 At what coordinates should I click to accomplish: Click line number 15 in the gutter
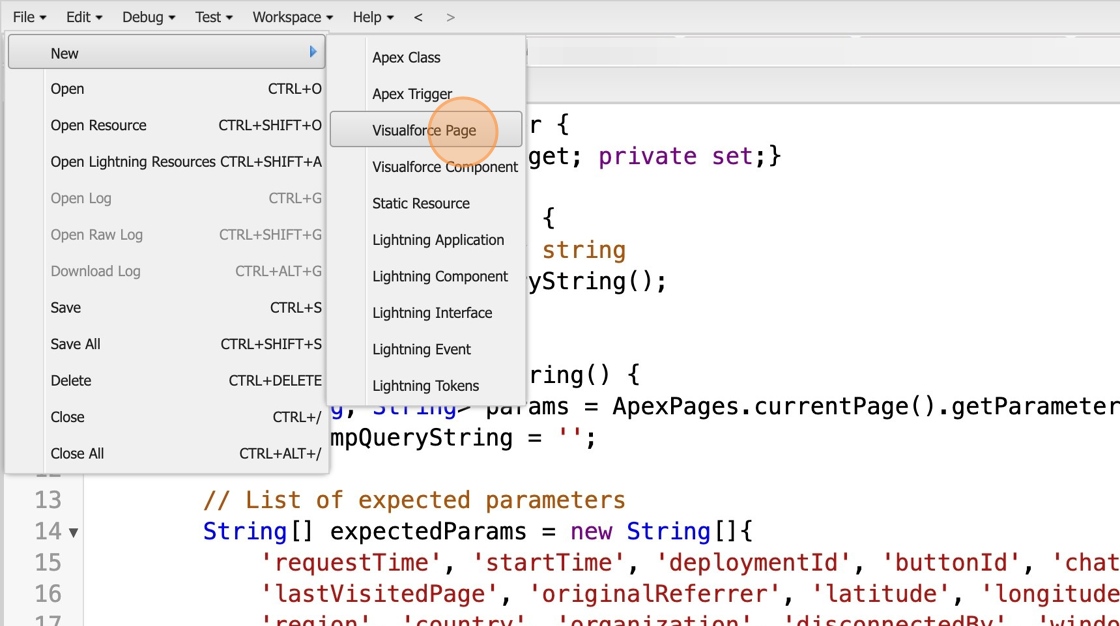[x=48, y=562]
